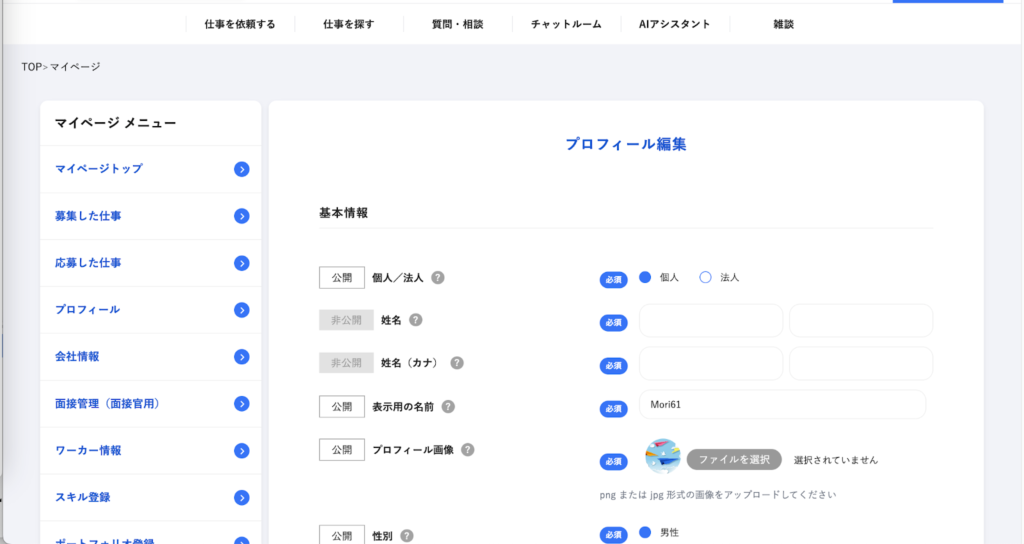Expand 会社情報 sidebar chevron
Screen dimensions: 1024x544
[241, 357]
